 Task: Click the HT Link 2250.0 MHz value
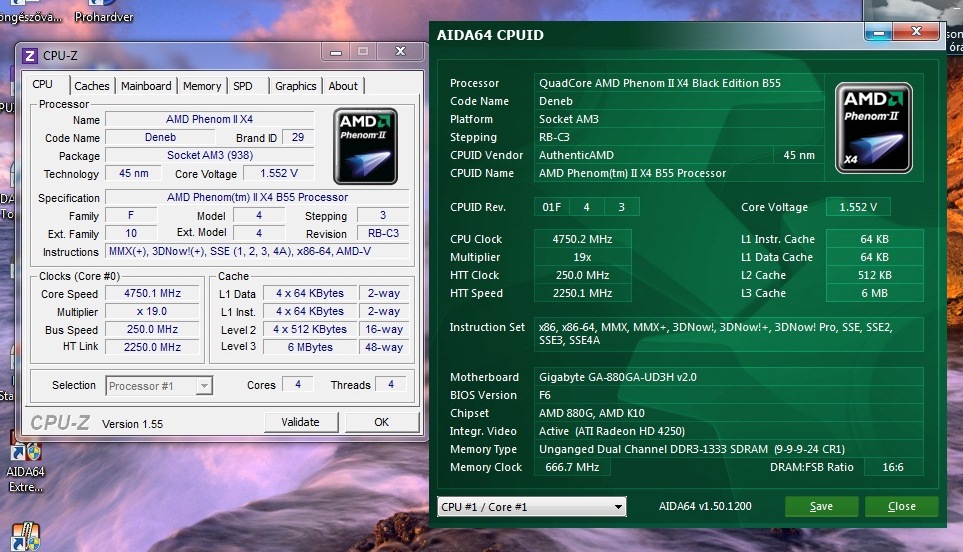[152, 347]
